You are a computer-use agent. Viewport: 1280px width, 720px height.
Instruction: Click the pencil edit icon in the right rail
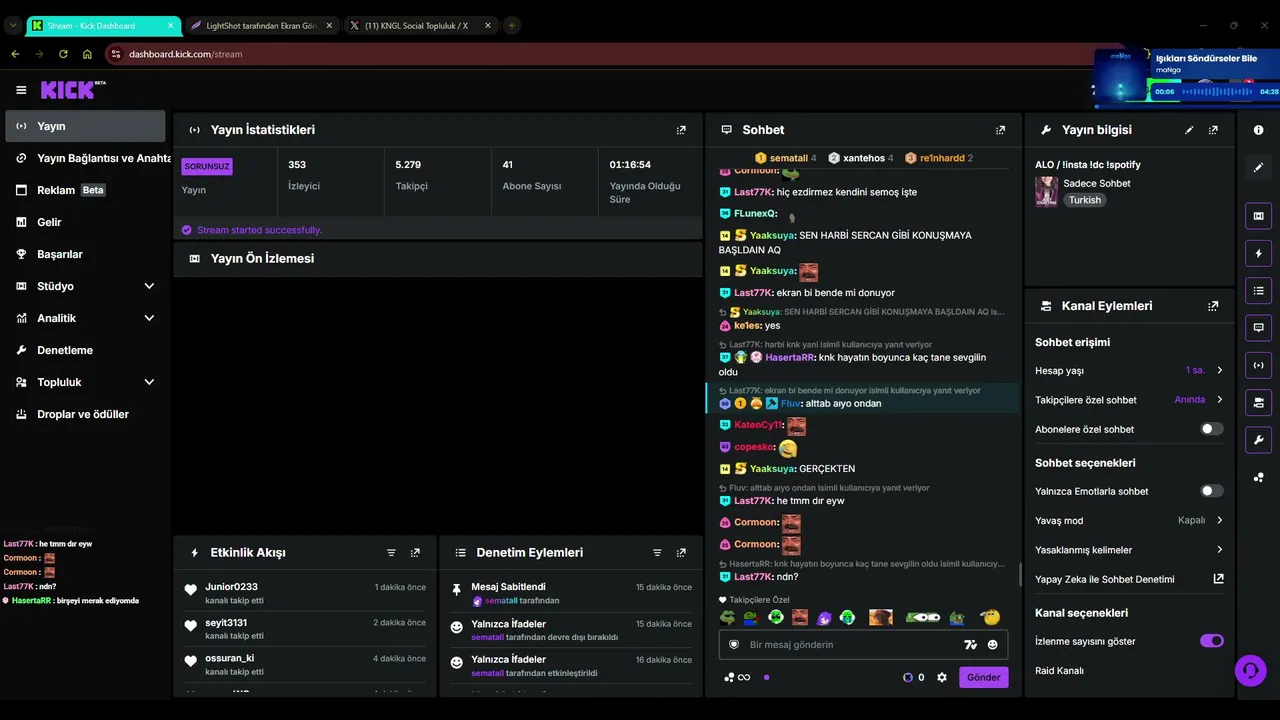tap(1258, 167)
